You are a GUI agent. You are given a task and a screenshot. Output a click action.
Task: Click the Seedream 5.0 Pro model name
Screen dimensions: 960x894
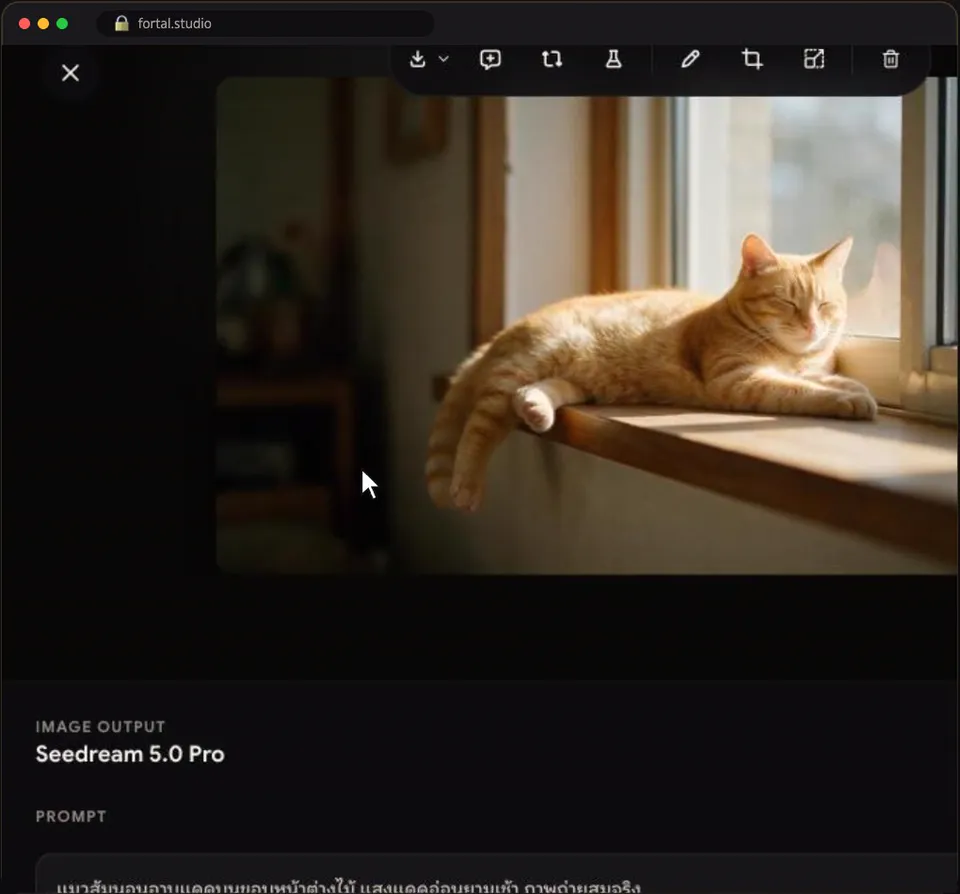(x=130, y=754)
